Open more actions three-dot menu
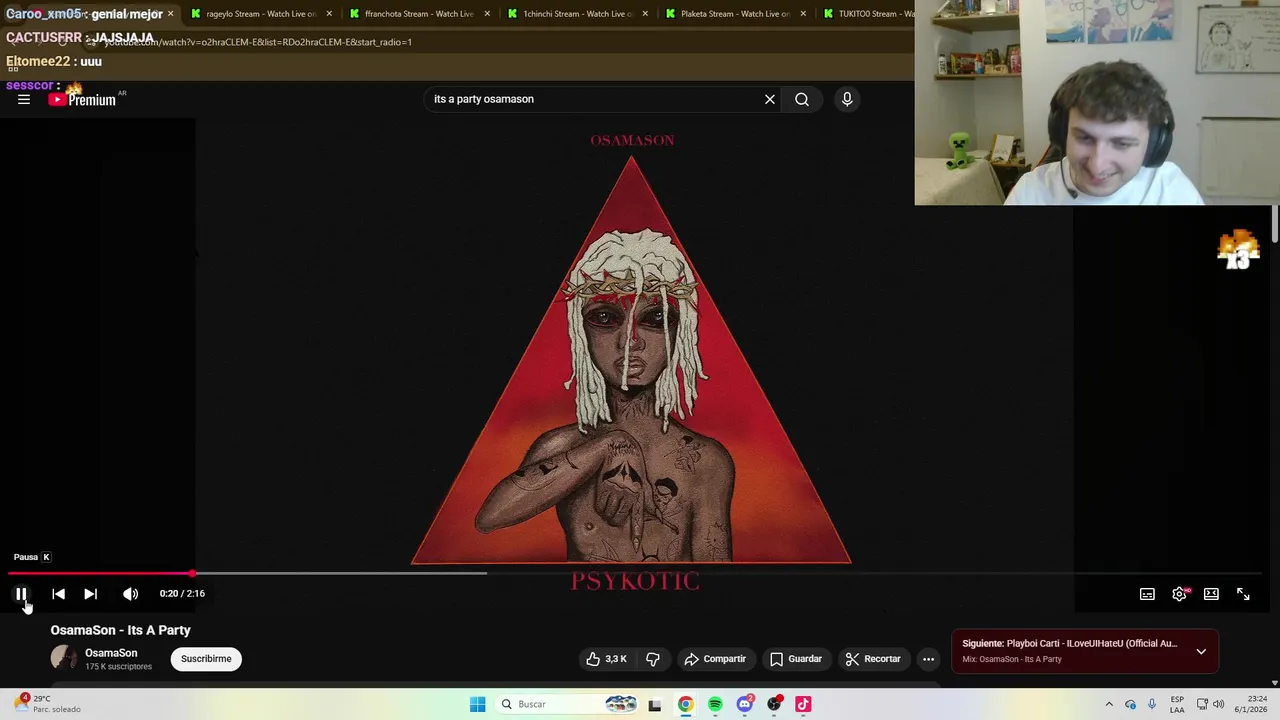The height and width of the screenshot is (720, 1280). (x=928, y=659)
